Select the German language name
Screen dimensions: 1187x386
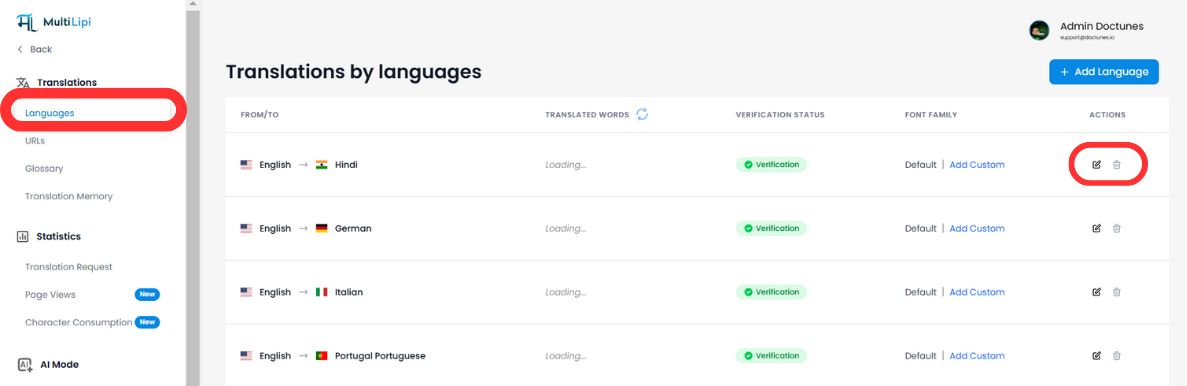(353, 229)
